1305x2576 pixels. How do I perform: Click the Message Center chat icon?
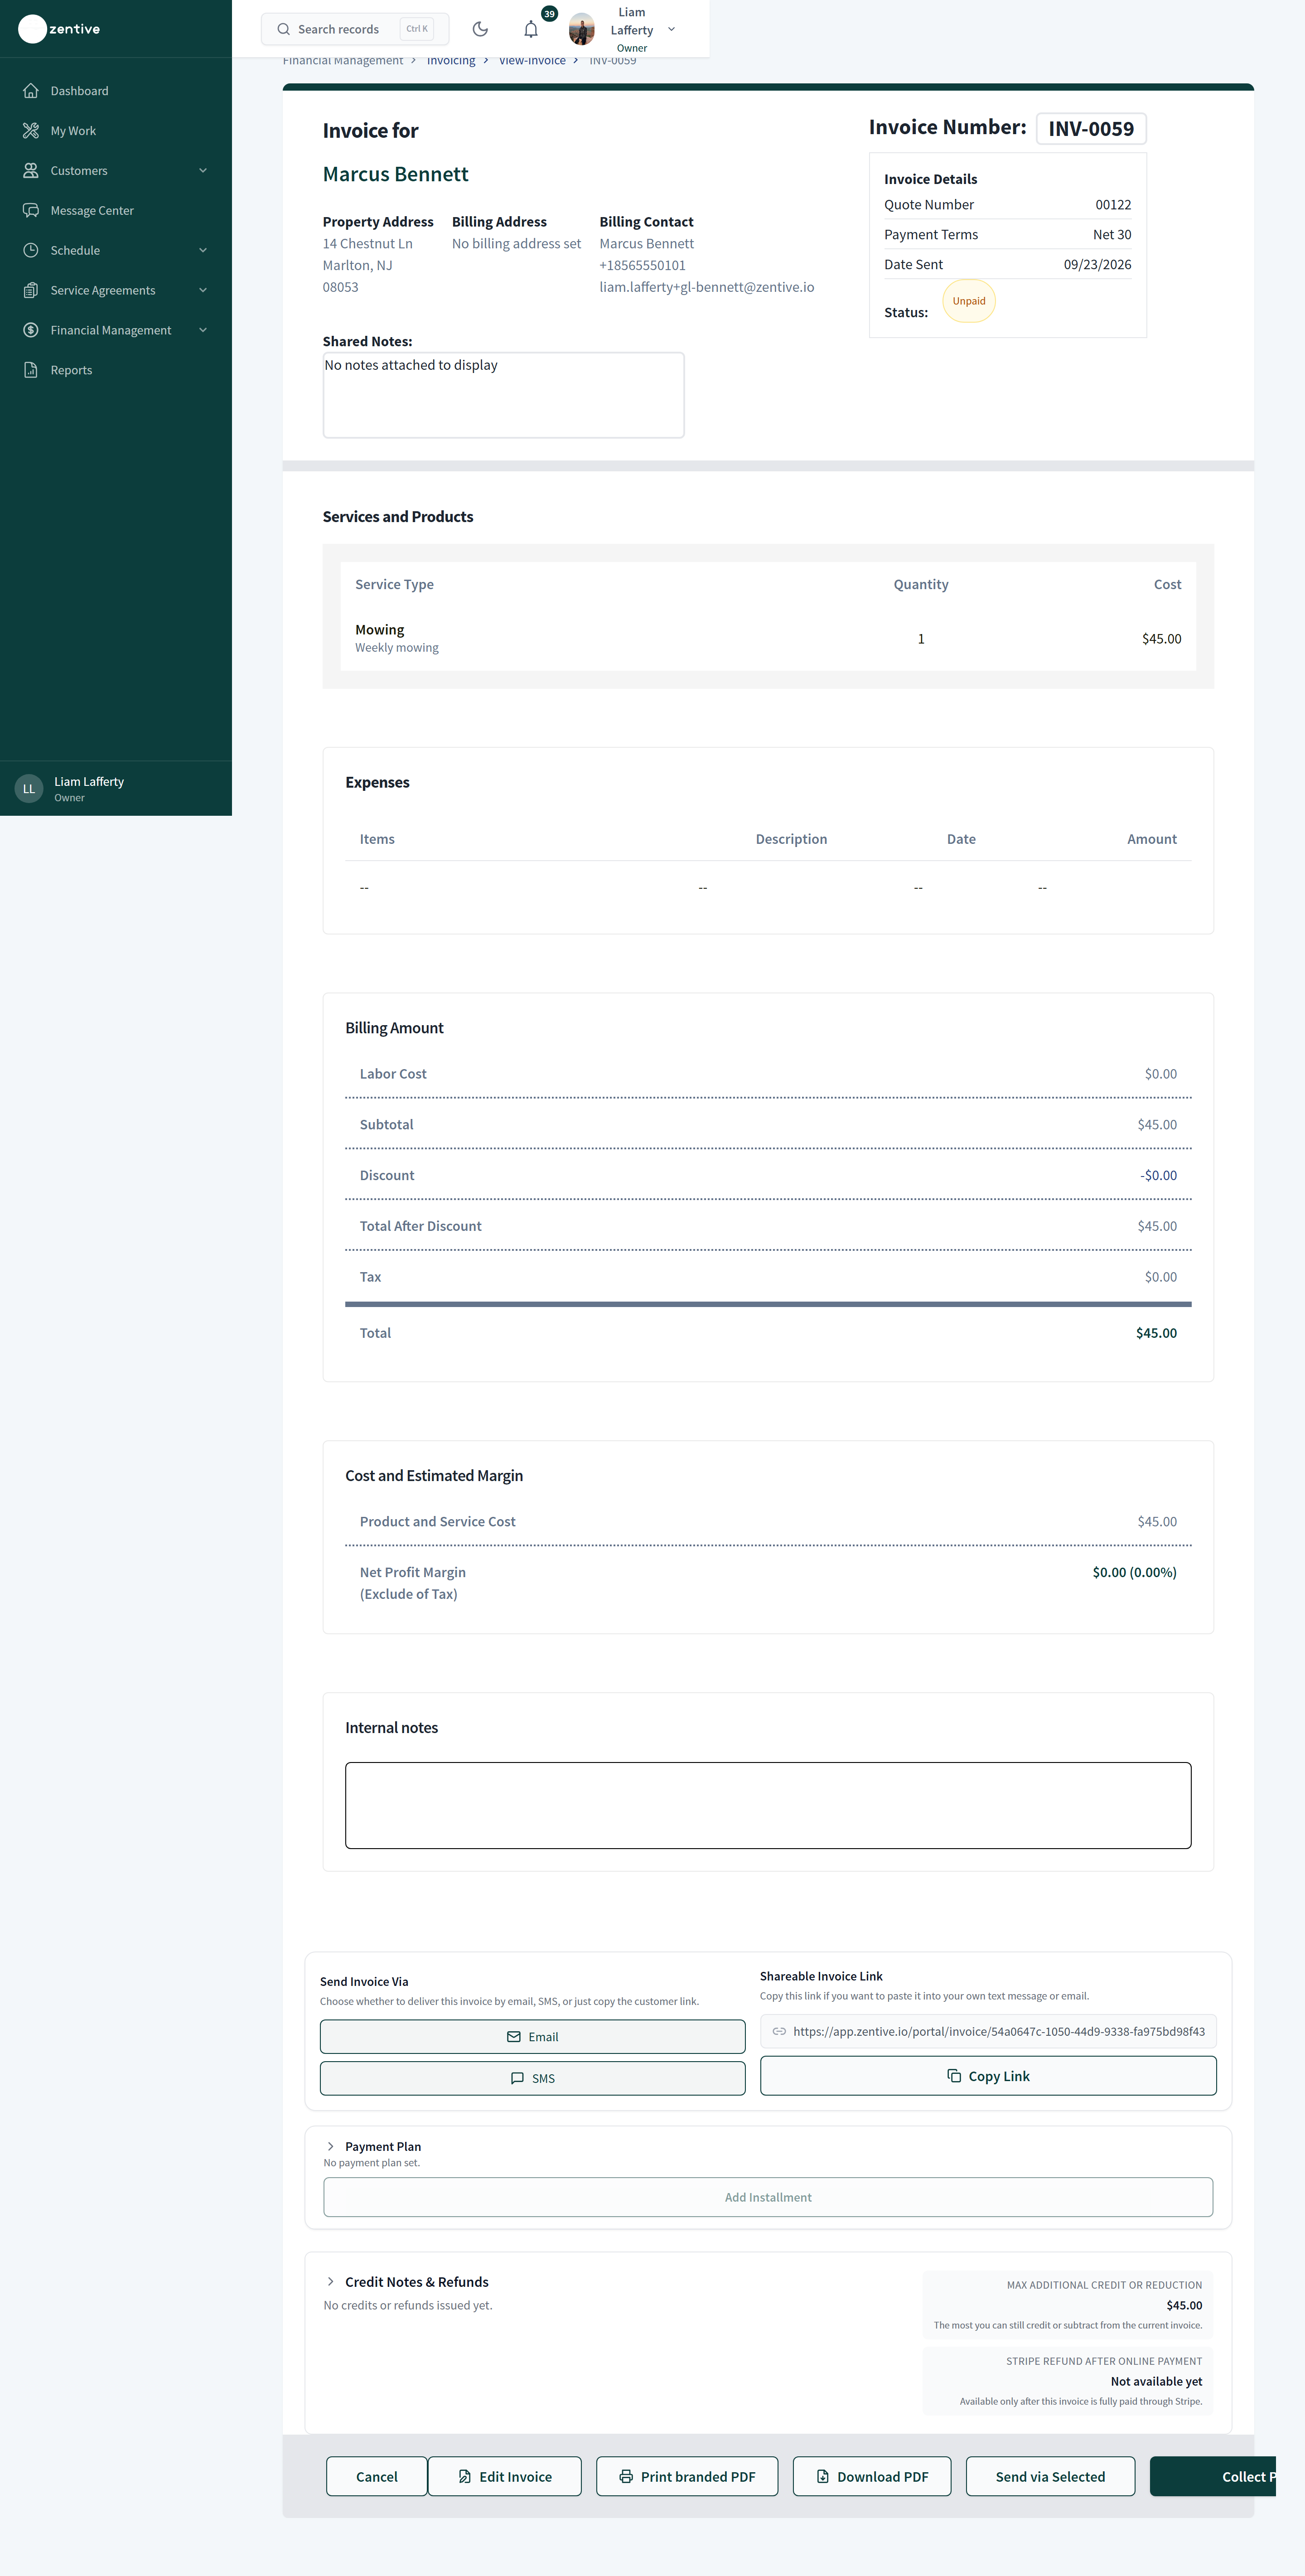(31, 211)
